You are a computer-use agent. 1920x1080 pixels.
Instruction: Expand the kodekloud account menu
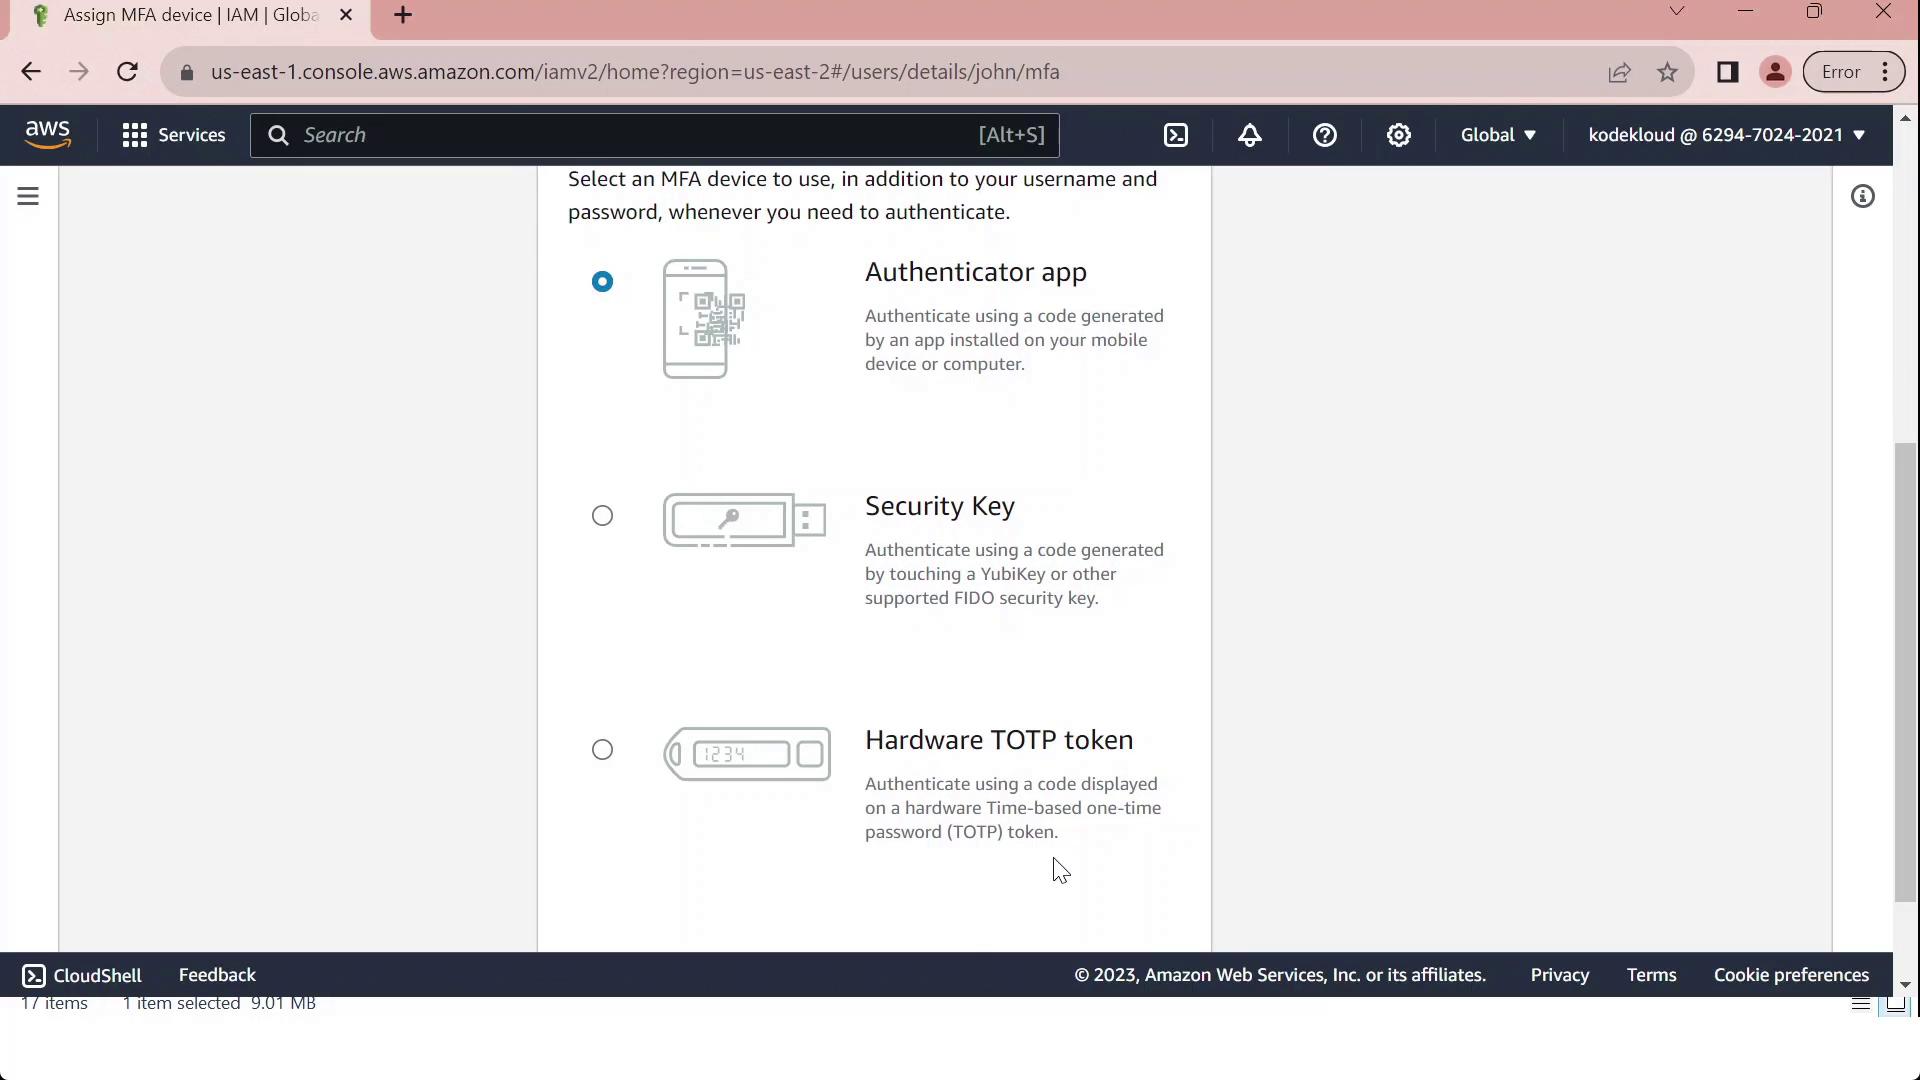(x=1726, y=135)
